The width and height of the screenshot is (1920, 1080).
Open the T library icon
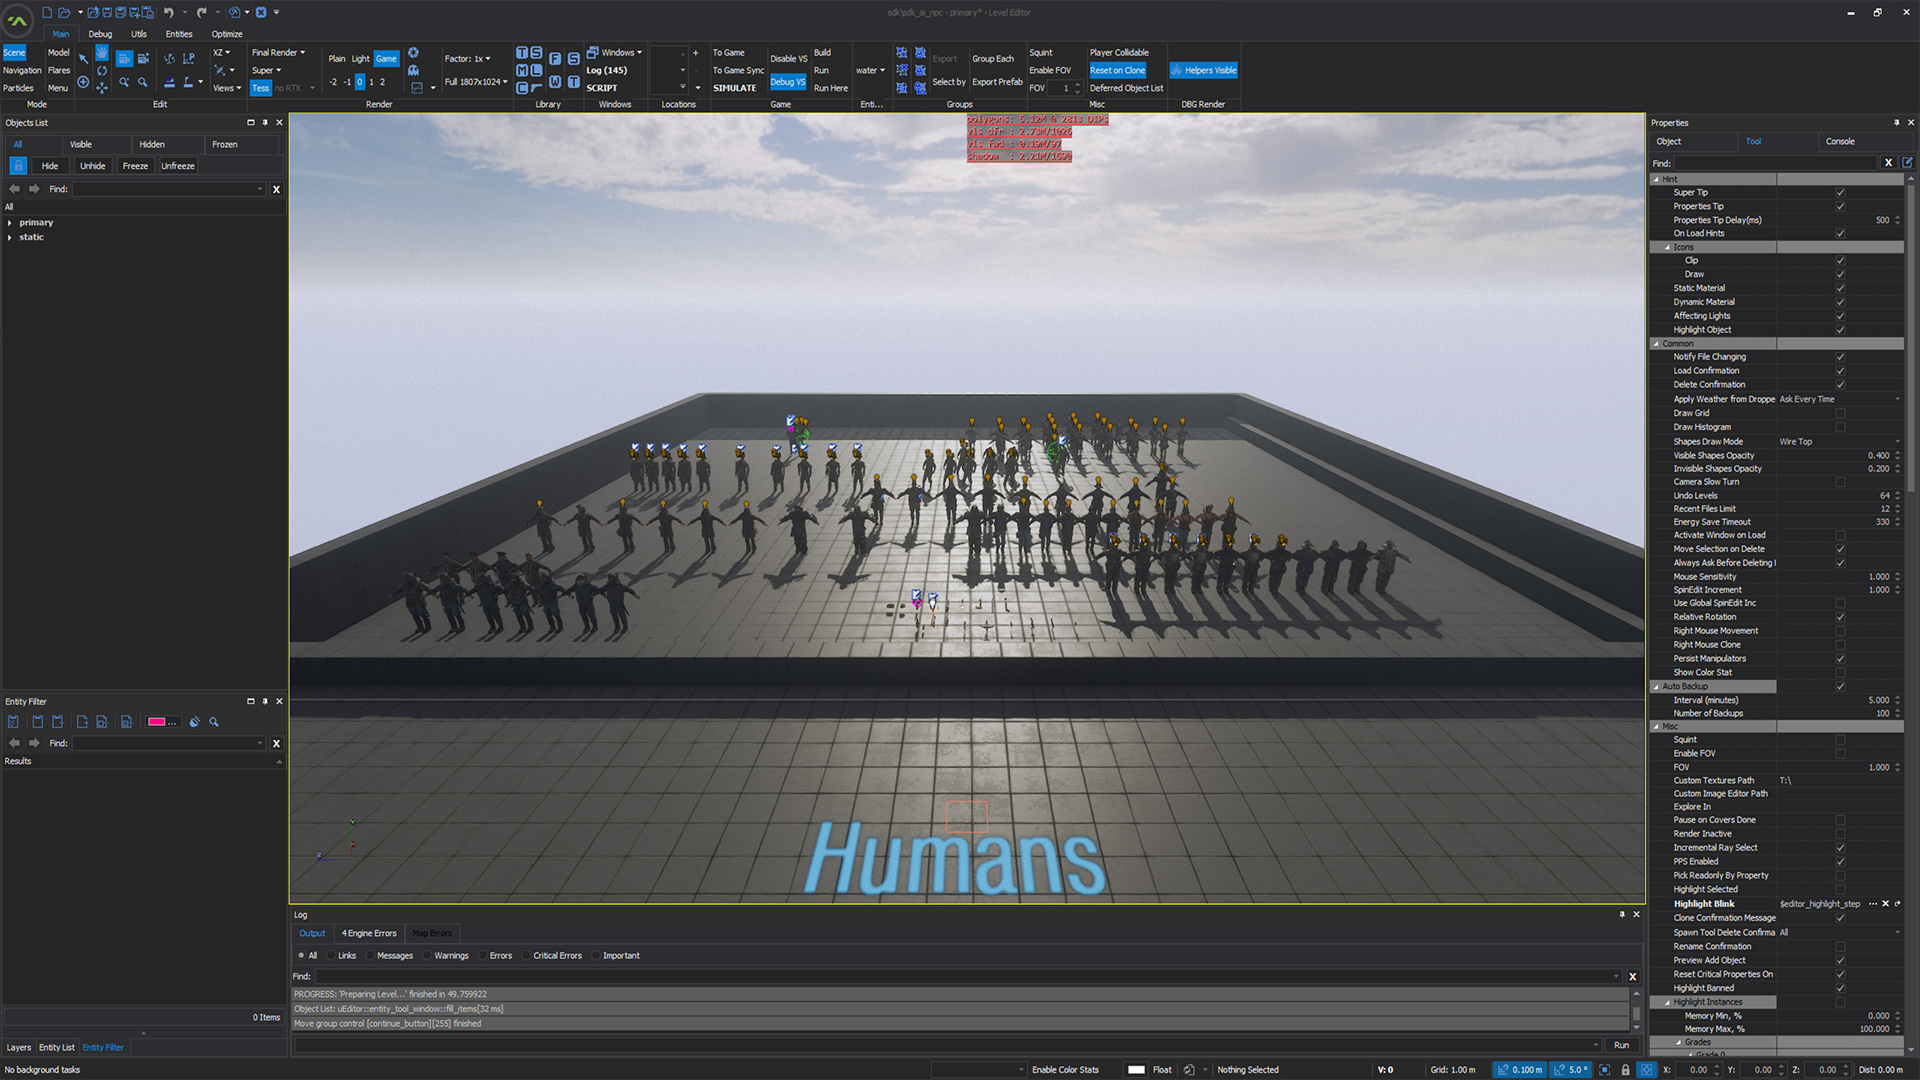point(521,53)
